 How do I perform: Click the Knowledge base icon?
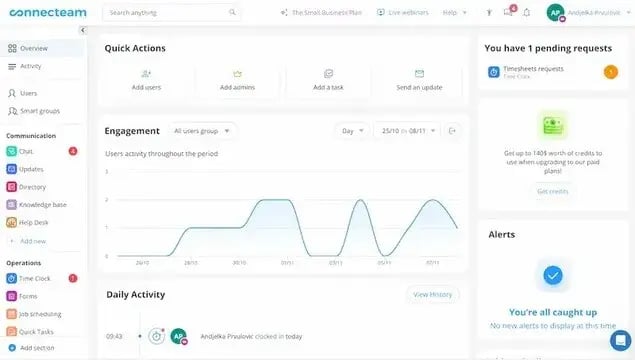pyautogui.click(x=11, y=204)
